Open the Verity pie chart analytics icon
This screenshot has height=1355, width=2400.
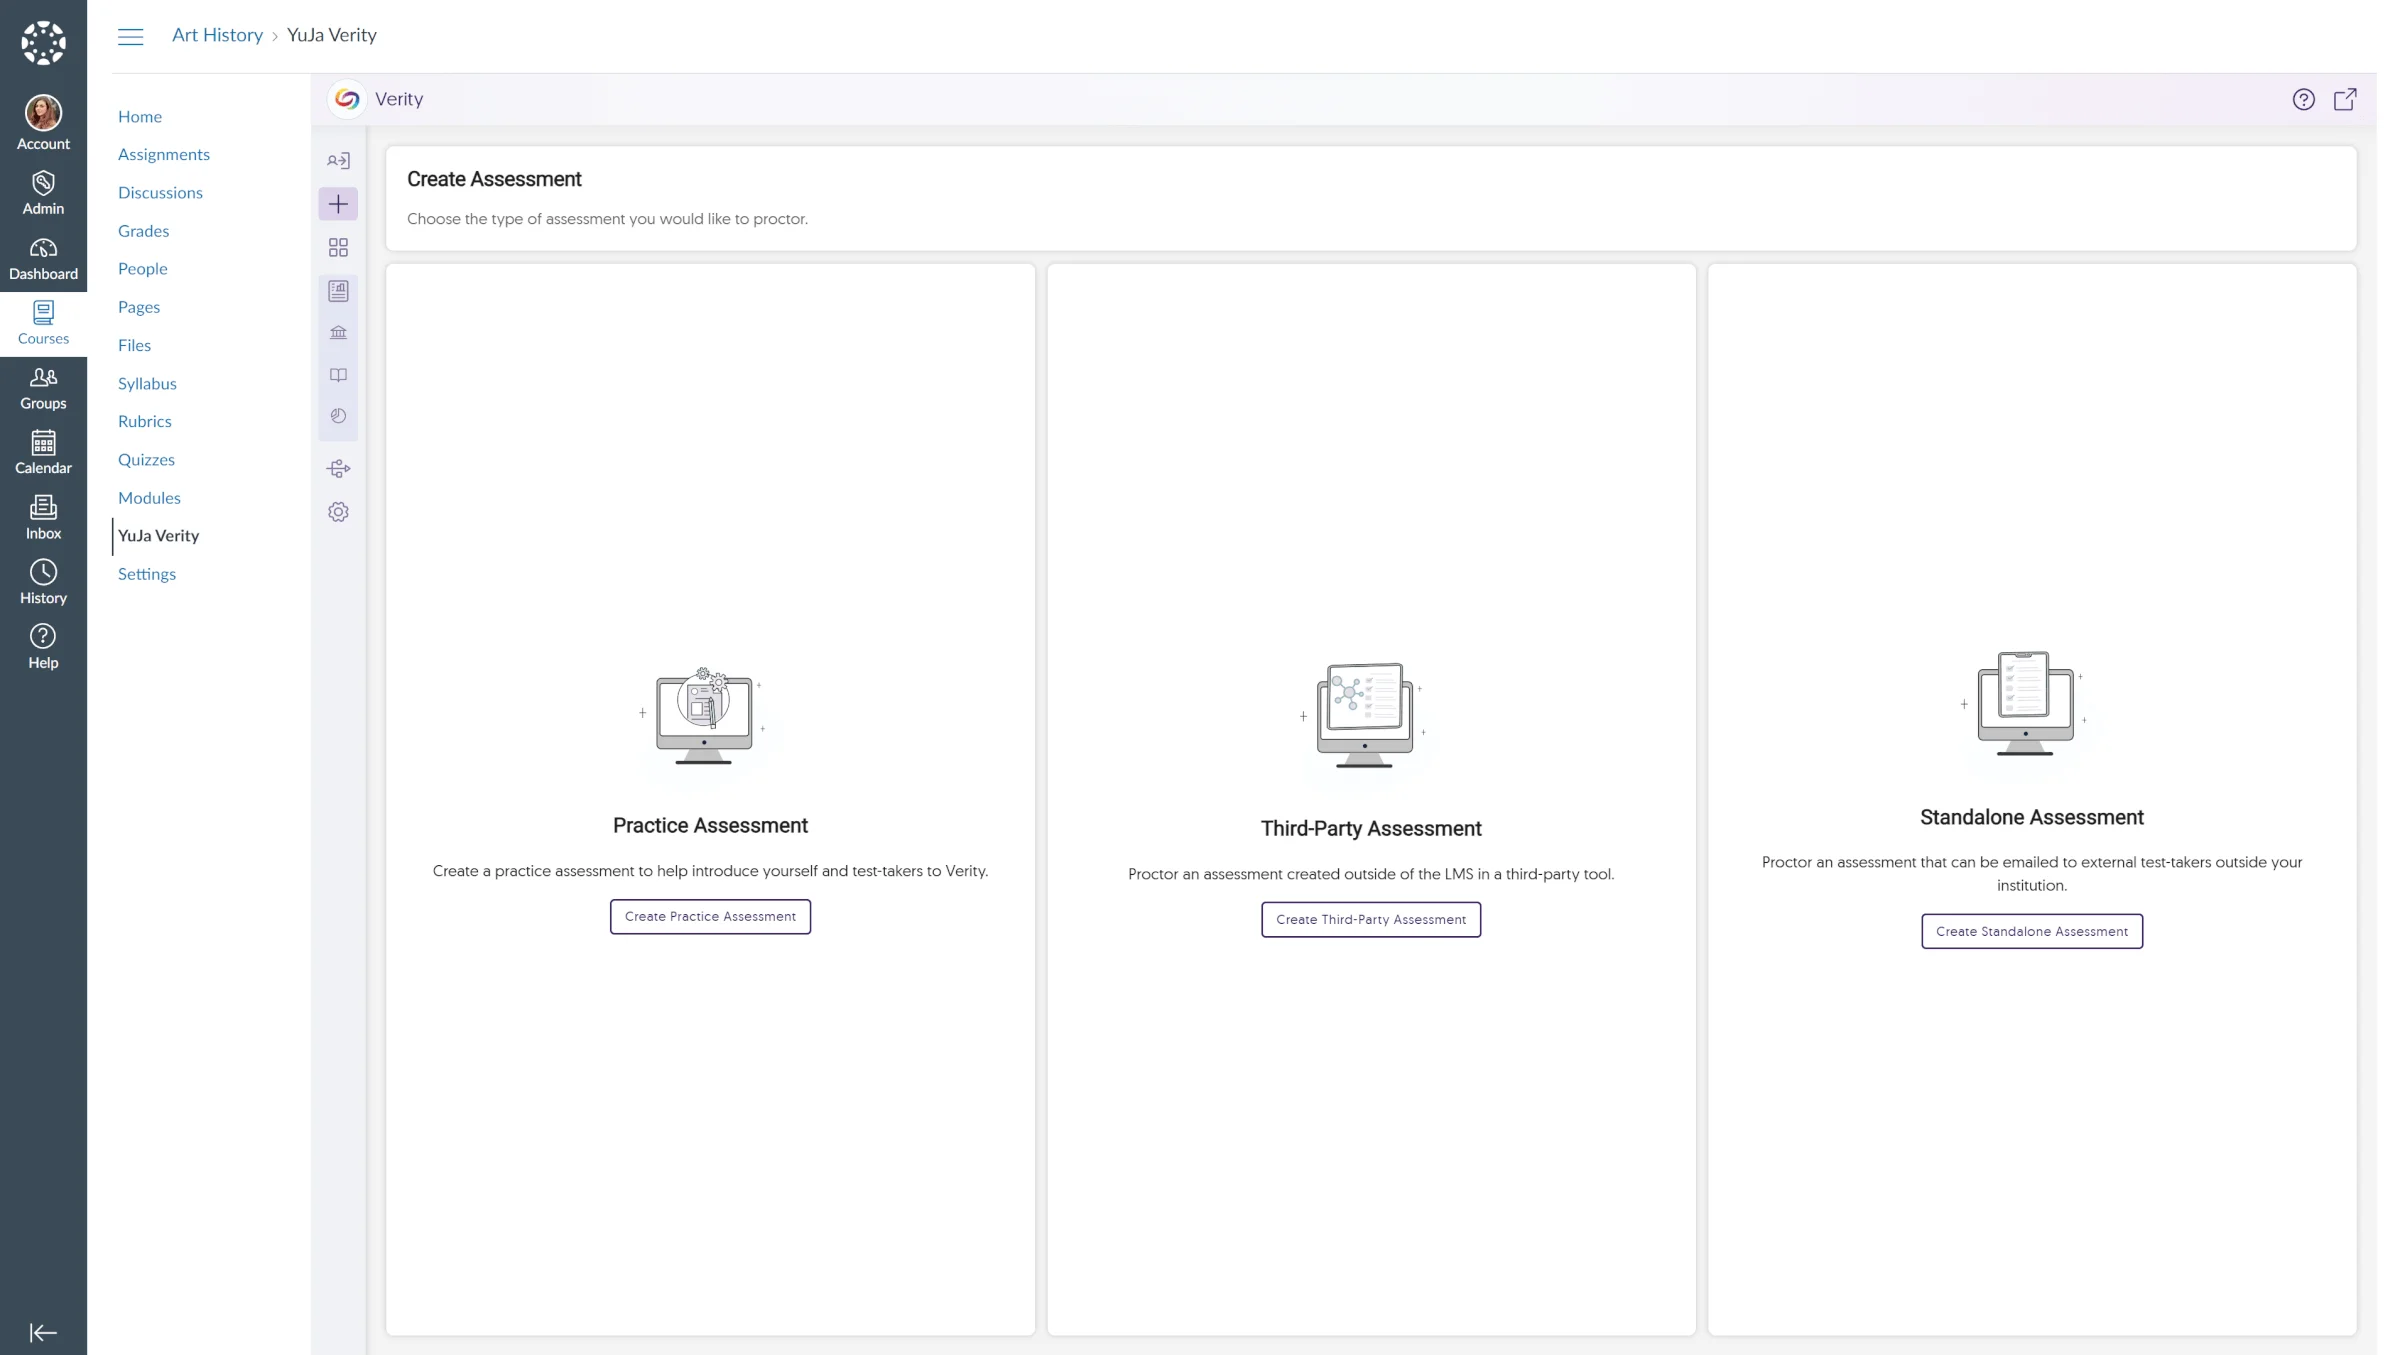338,416
